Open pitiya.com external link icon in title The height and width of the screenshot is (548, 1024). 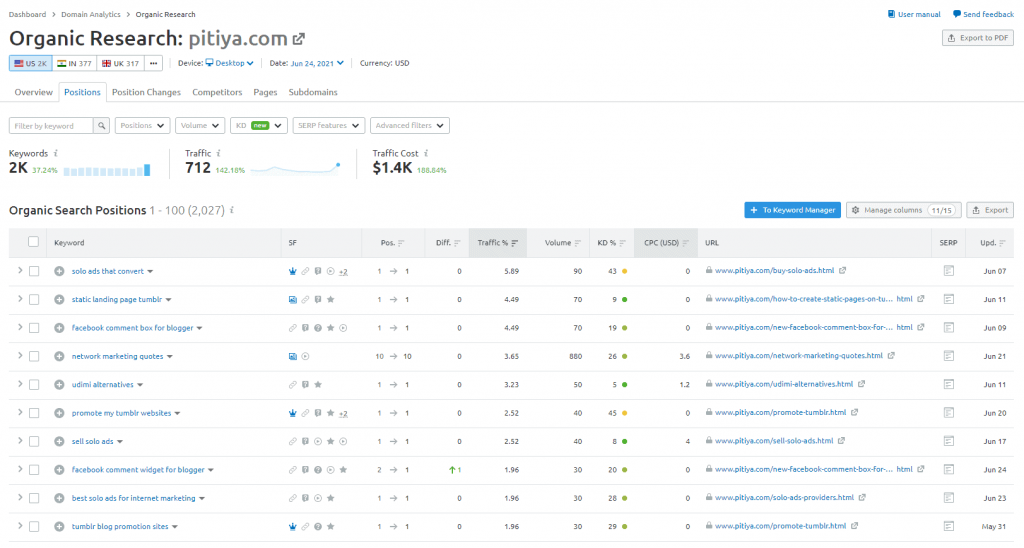[x=298, y=39]
